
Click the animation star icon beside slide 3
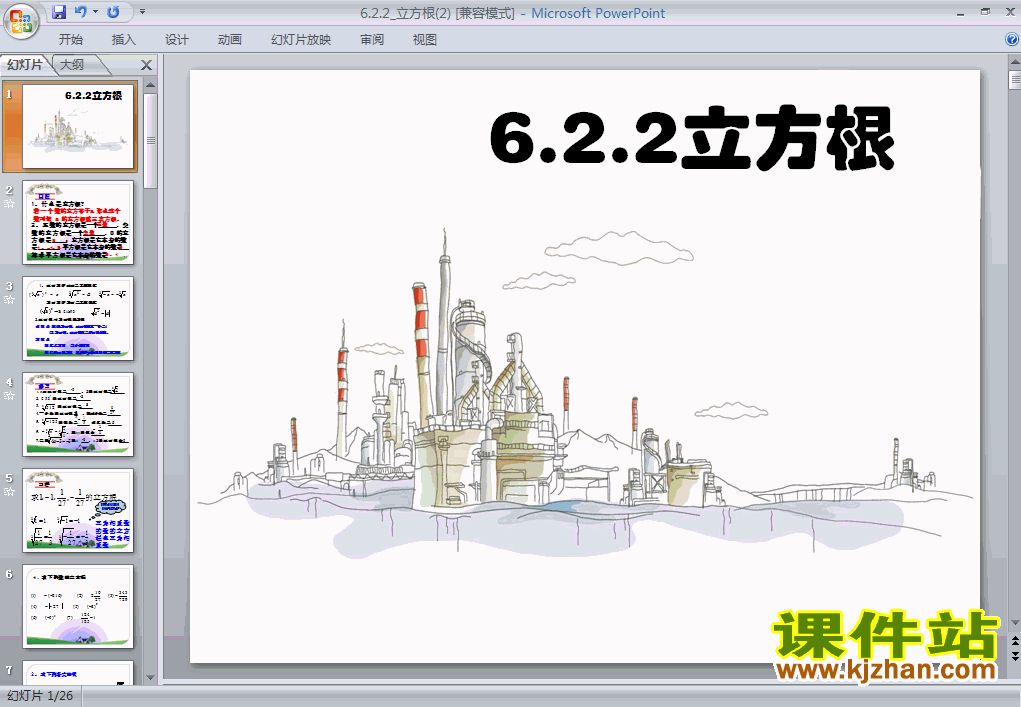point(9,300)
